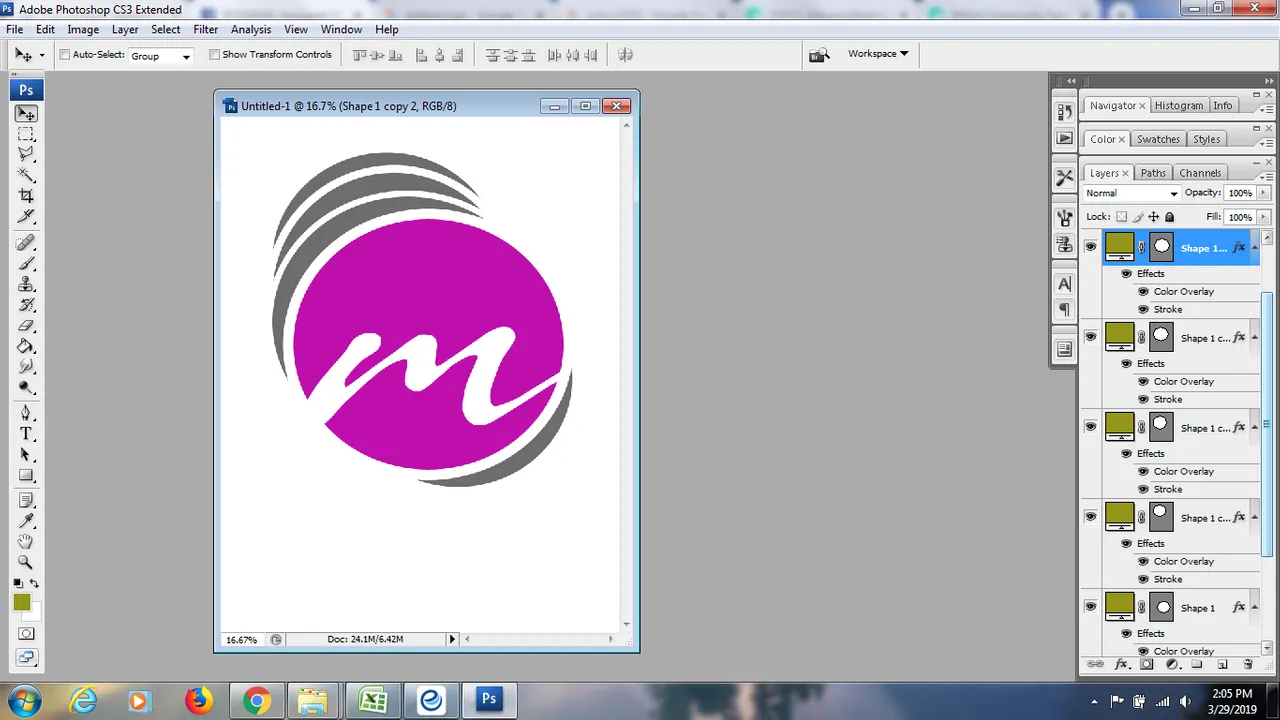Select the Lasso tool

pyautogui.click(x=26, y=154)
